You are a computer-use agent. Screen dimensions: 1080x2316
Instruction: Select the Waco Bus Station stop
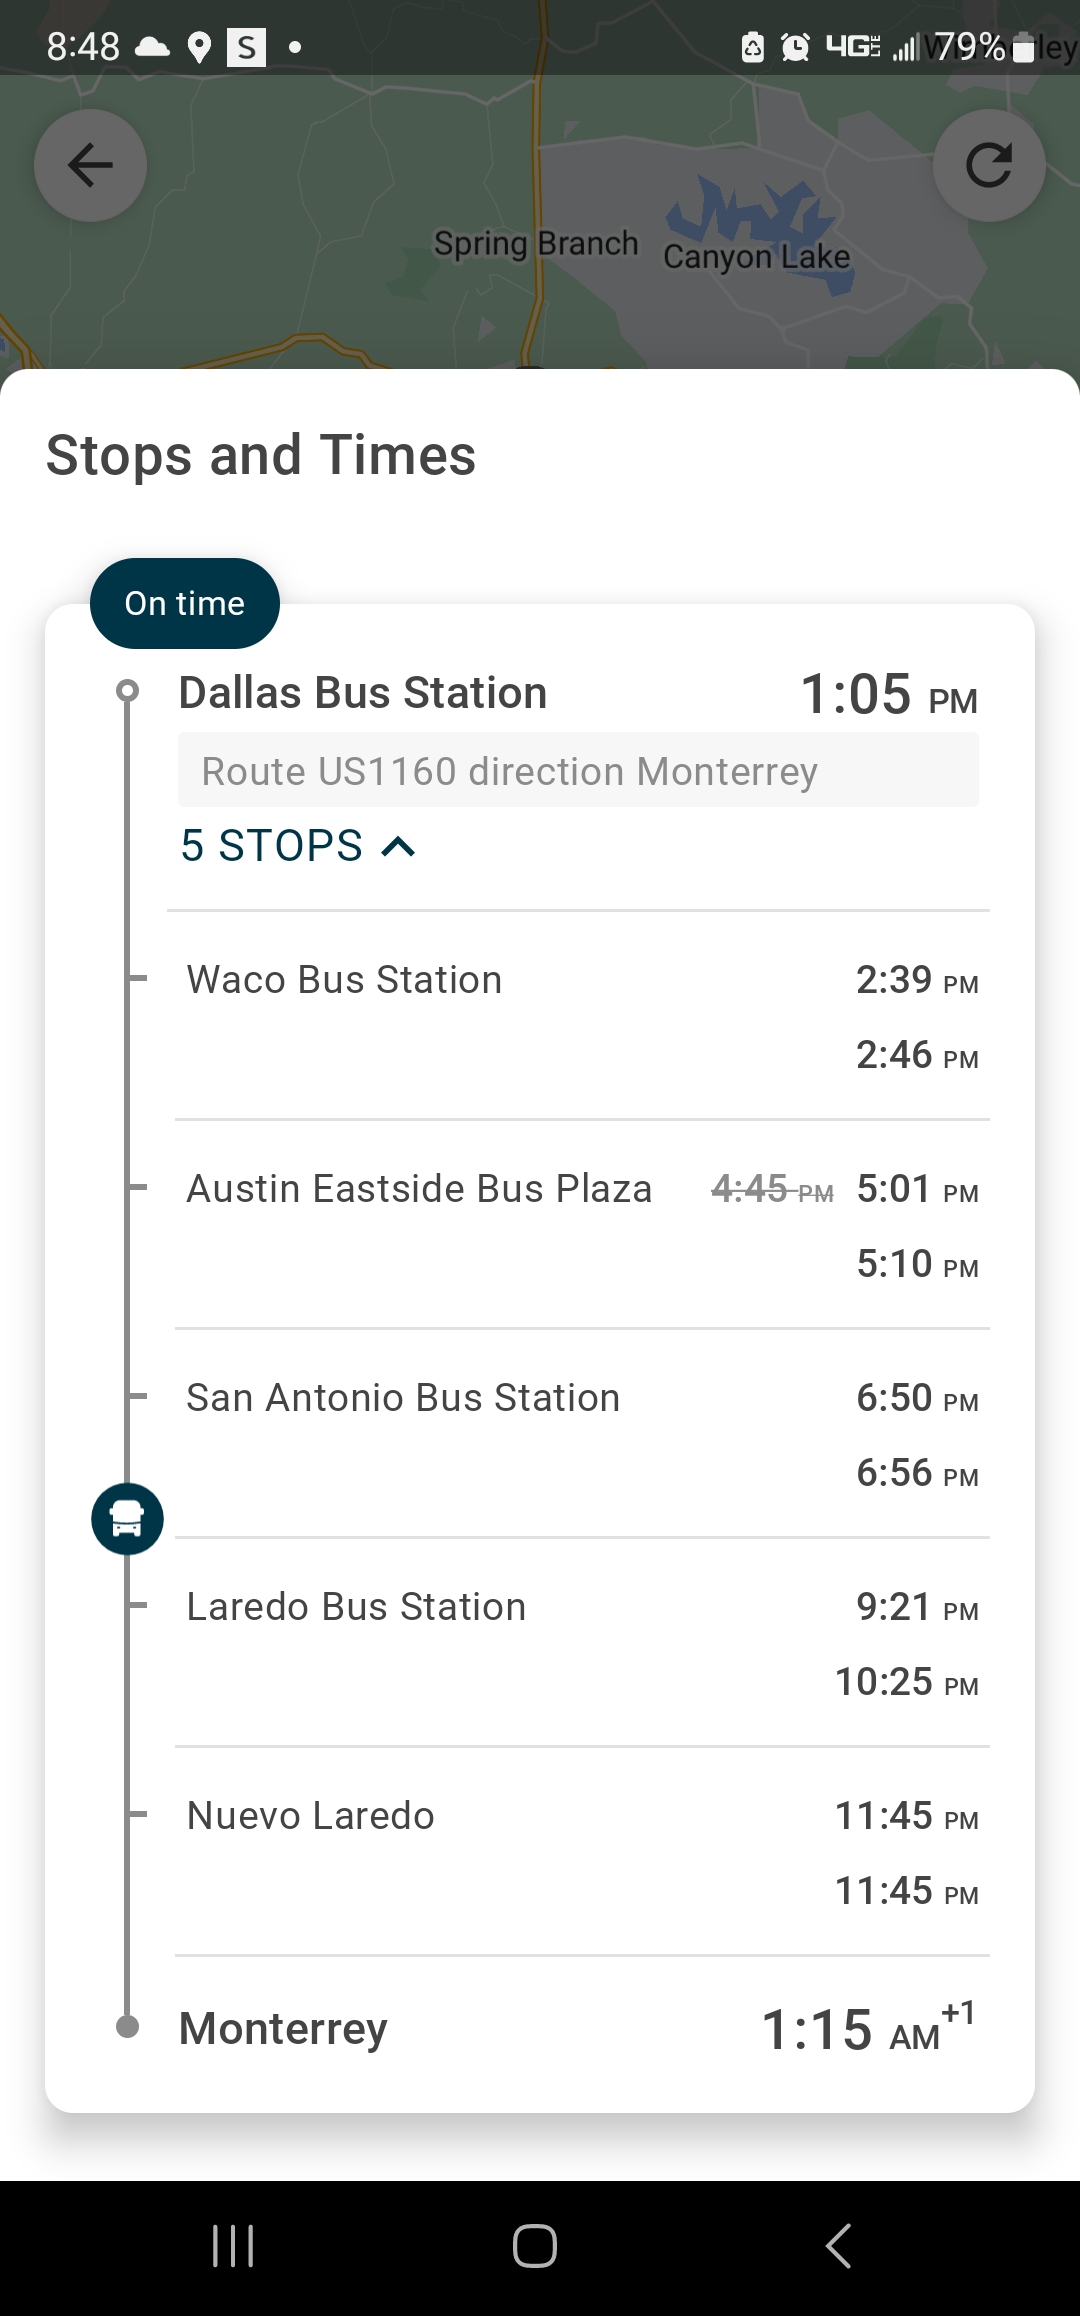click(344, 980)
